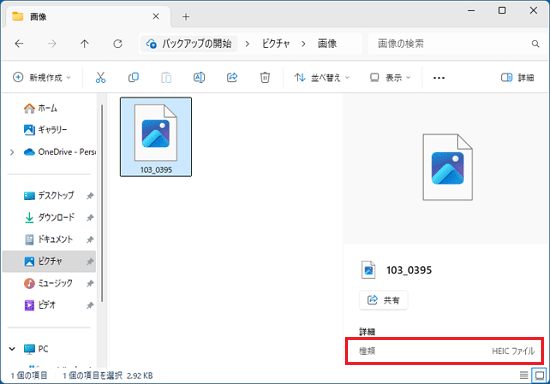This screenshot has width=550, height=384.
Task: Open the 表示 view dropdown
Action: click(x=390, y=78)
